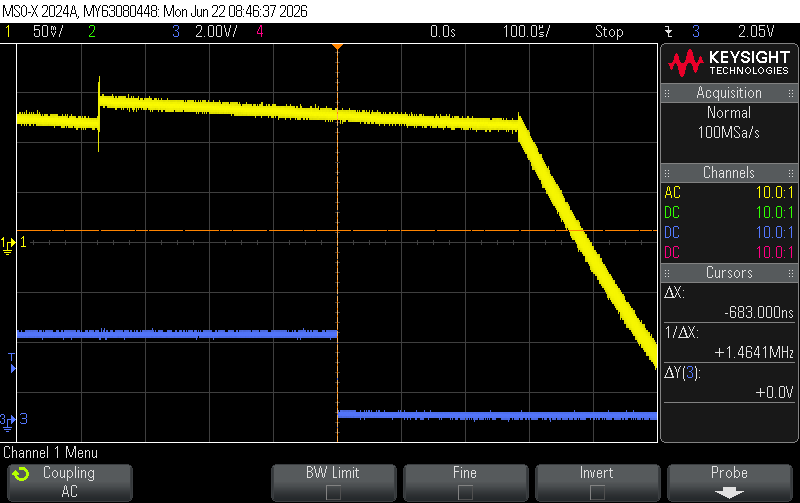Click the Coupling rotary knob icon

coord(21,474)
